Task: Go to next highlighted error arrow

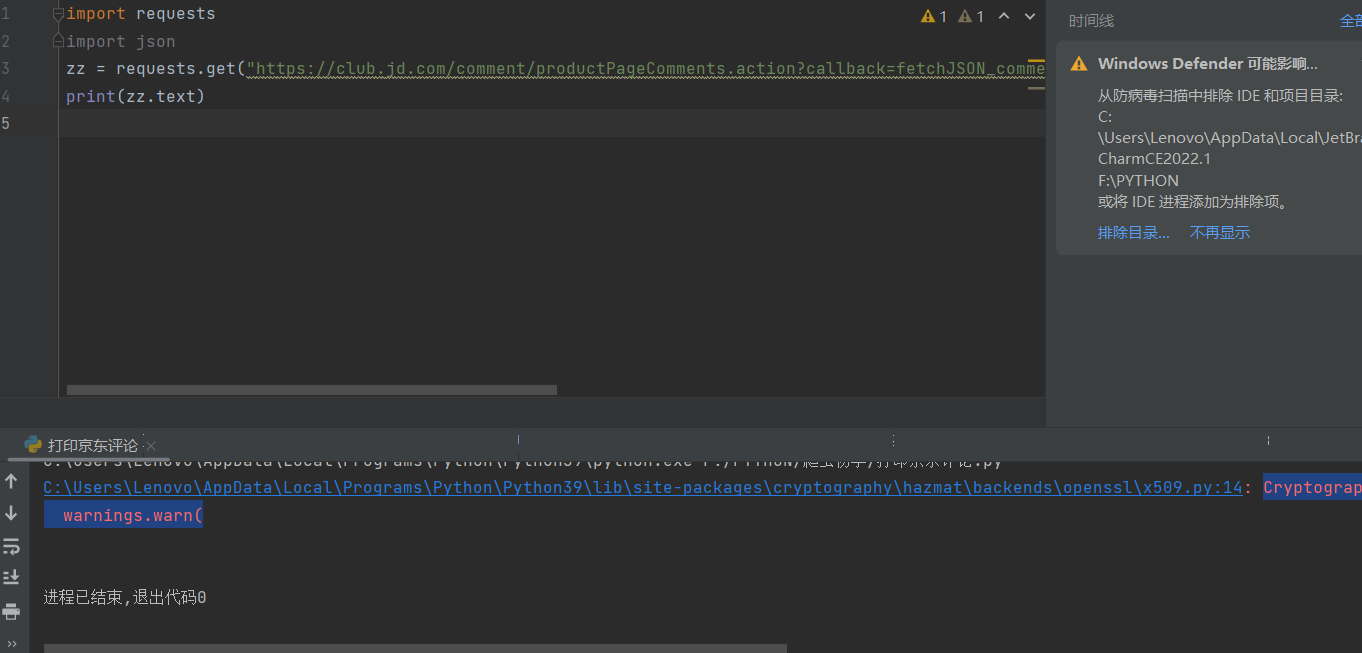Action: 1030,16
